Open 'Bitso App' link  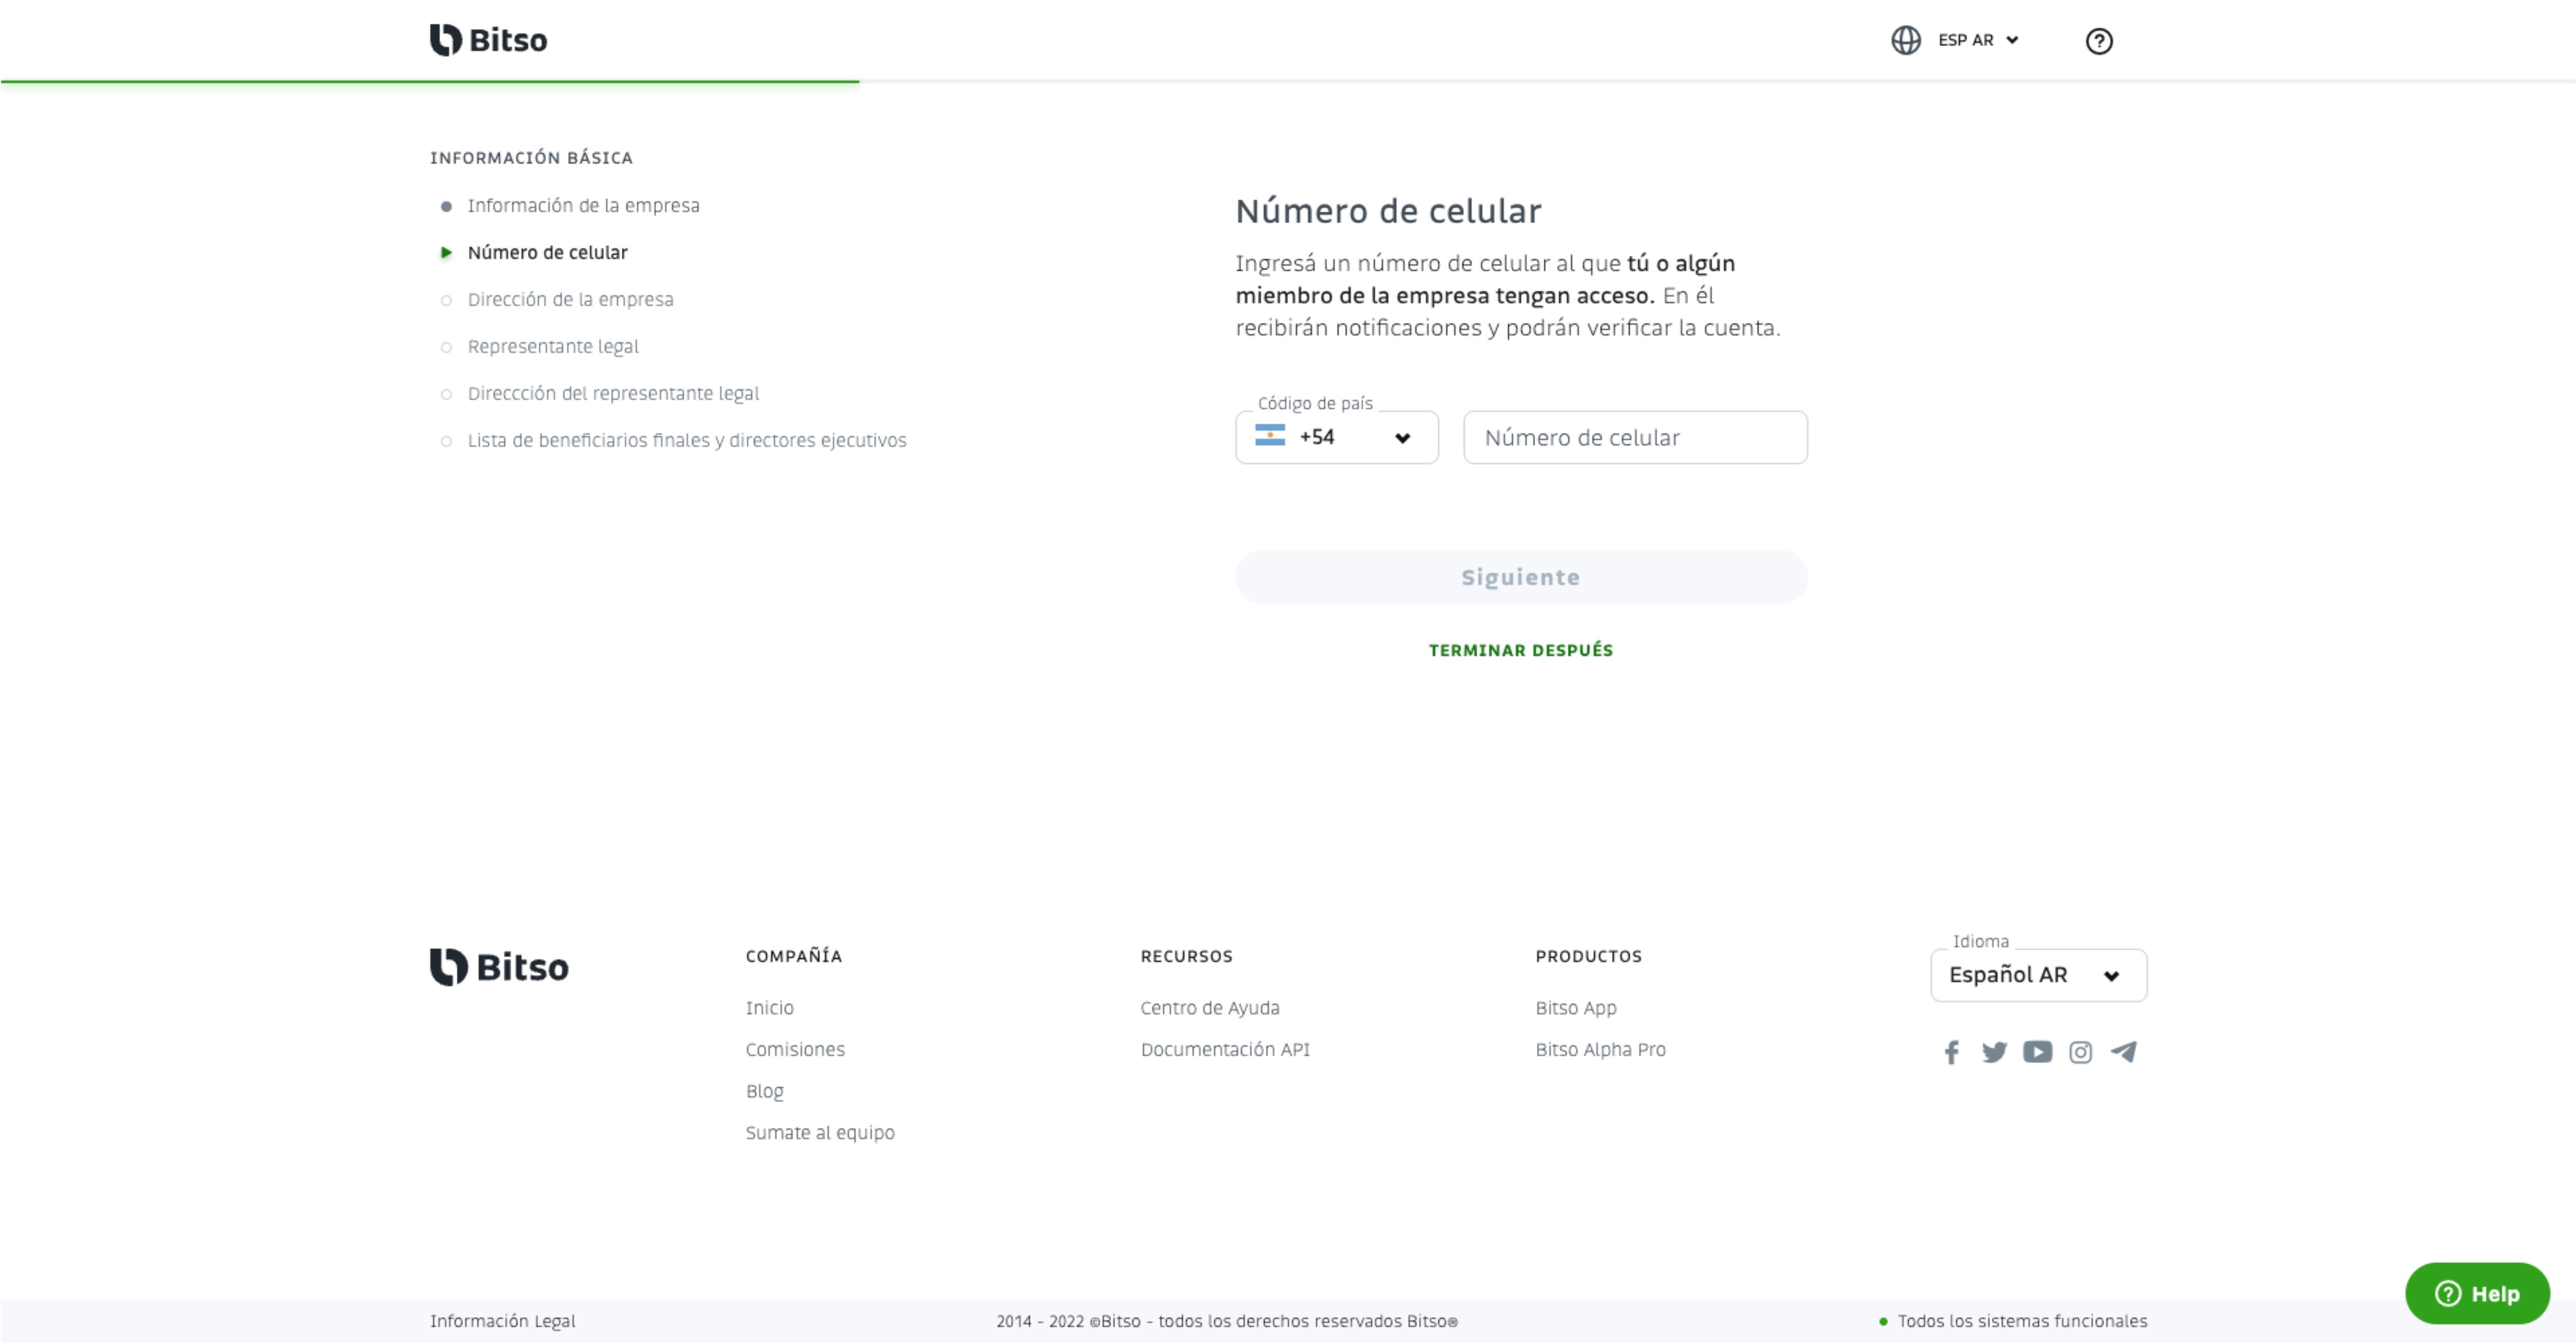[x=1575, y=1008]
